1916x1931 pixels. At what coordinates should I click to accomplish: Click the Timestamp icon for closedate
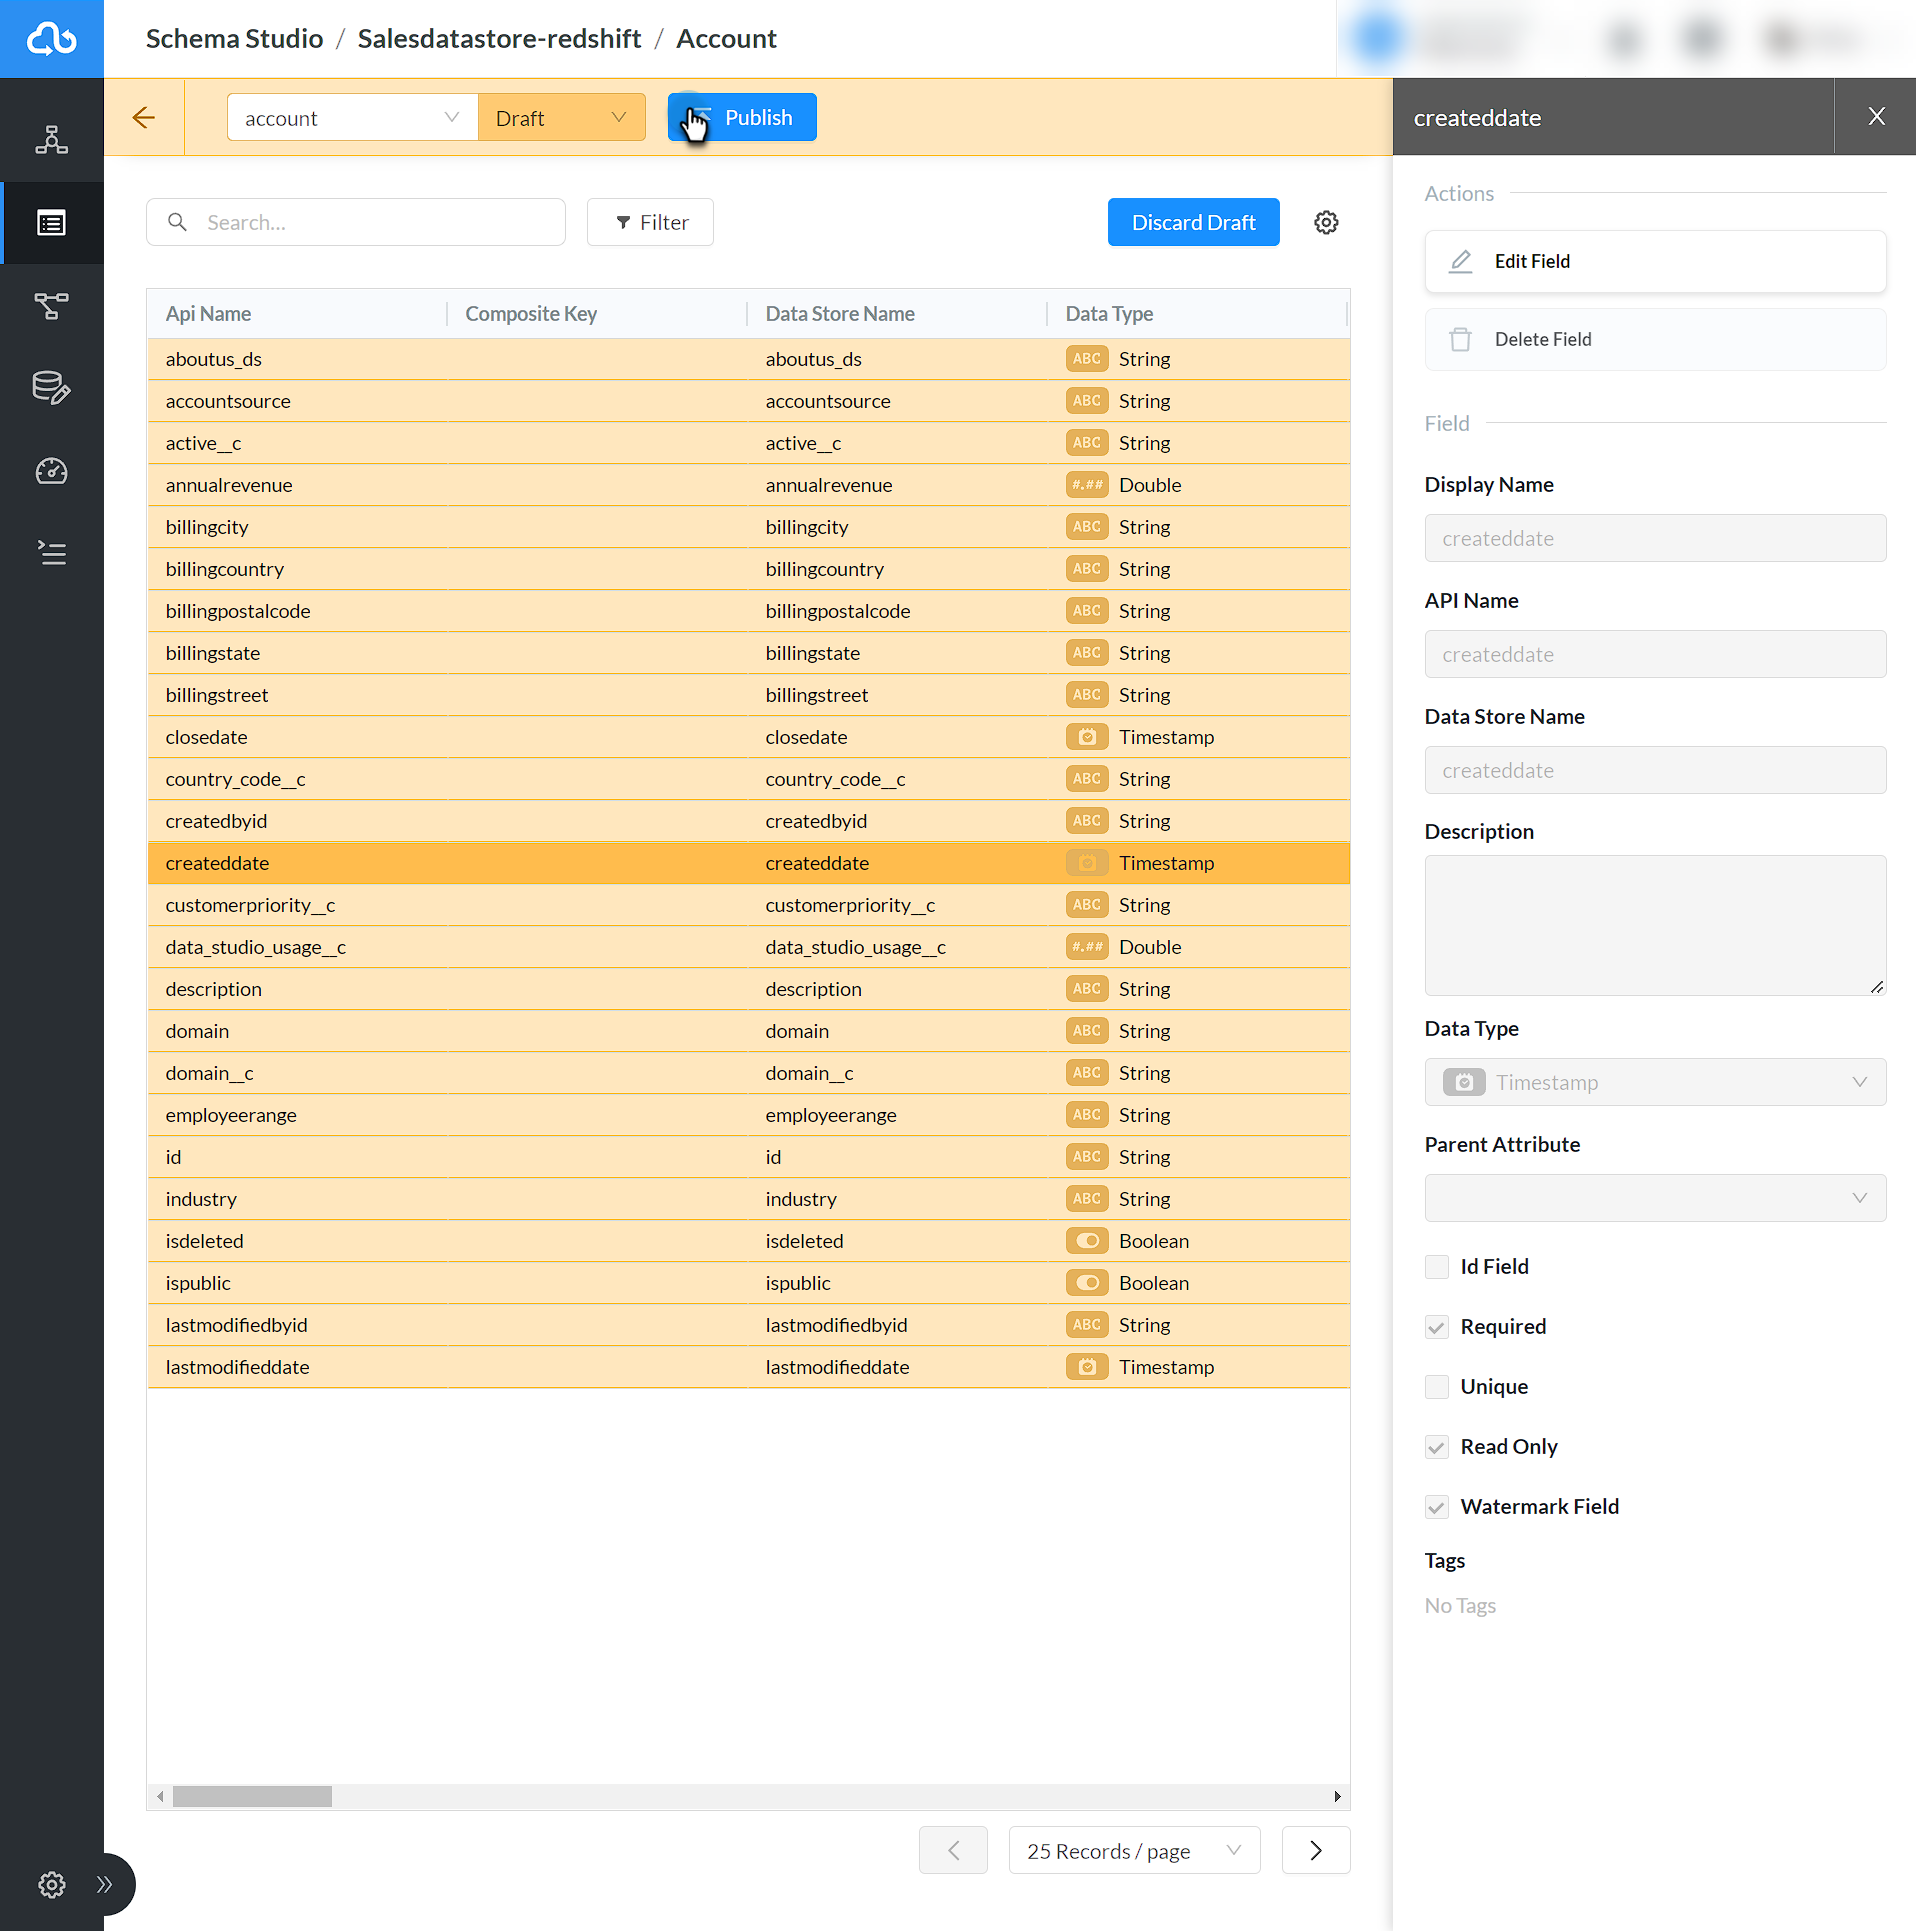pyautogui.click(x=1086, y=737)
